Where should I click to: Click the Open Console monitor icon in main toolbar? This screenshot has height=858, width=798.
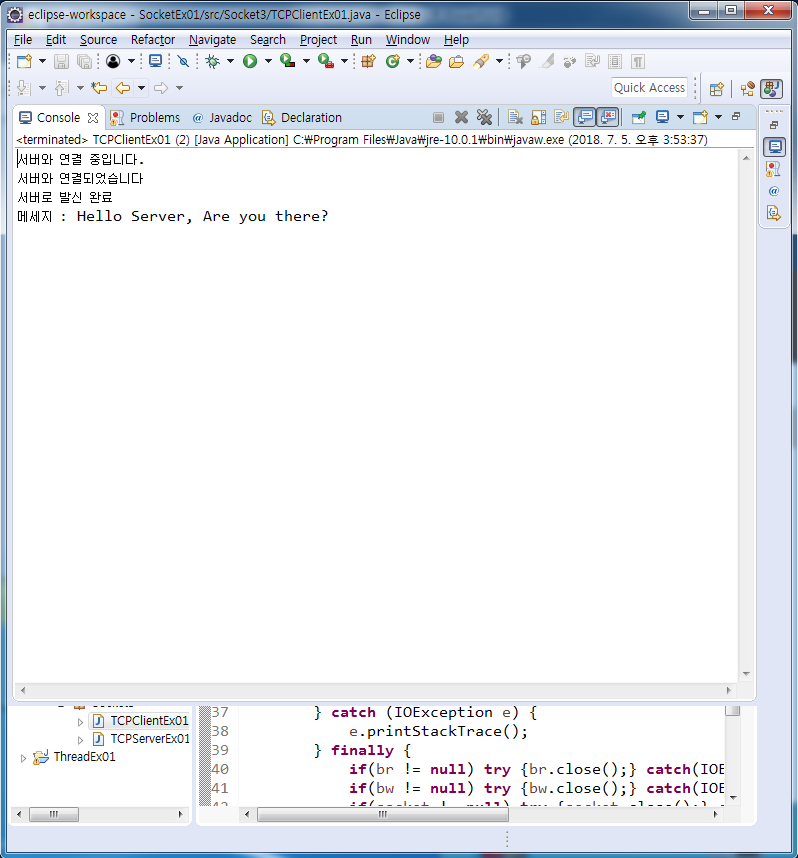(155, 61)
